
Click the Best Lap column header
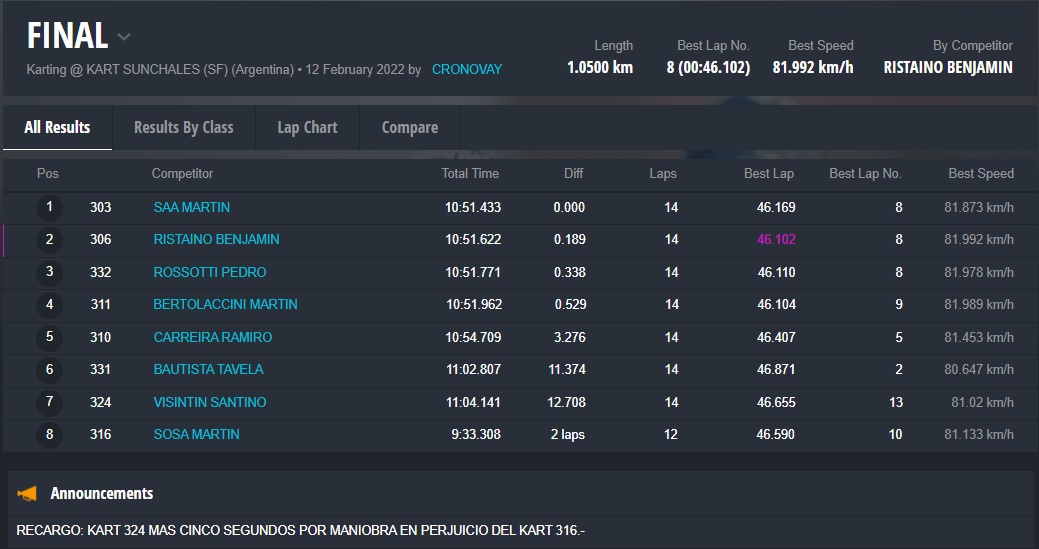click(768, 173)
